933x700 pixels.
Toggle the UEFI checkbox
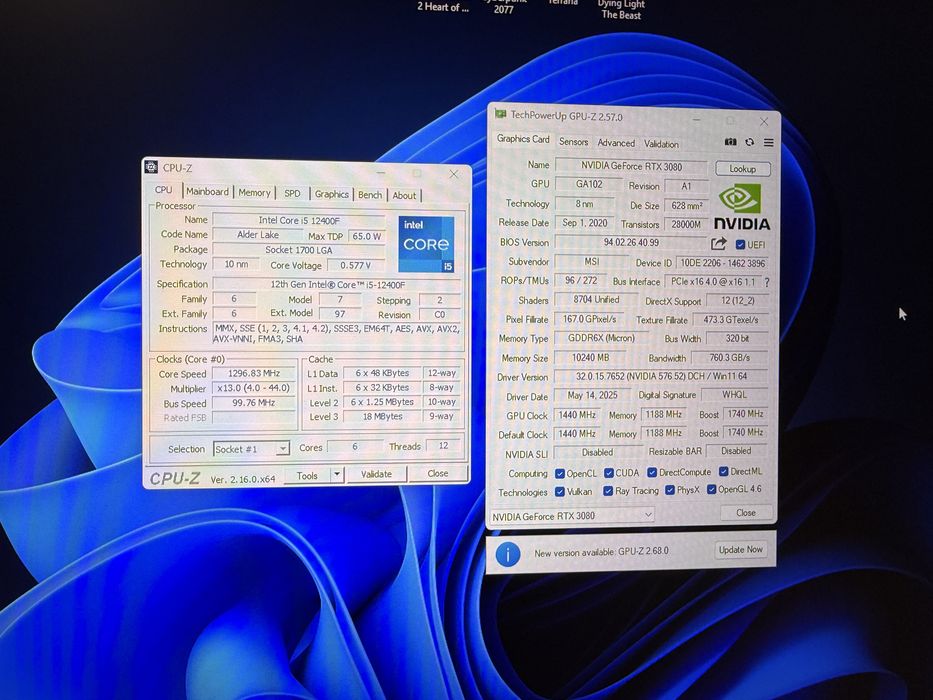pyautogui.click(x=740, y=245)
